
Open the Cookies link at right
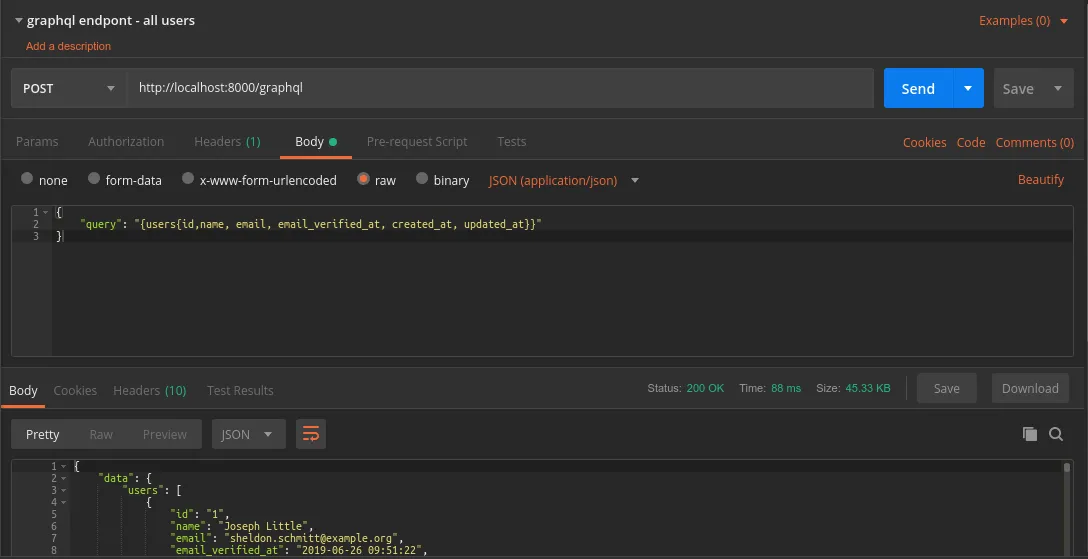pyautogui.click(x=924, y=142)
